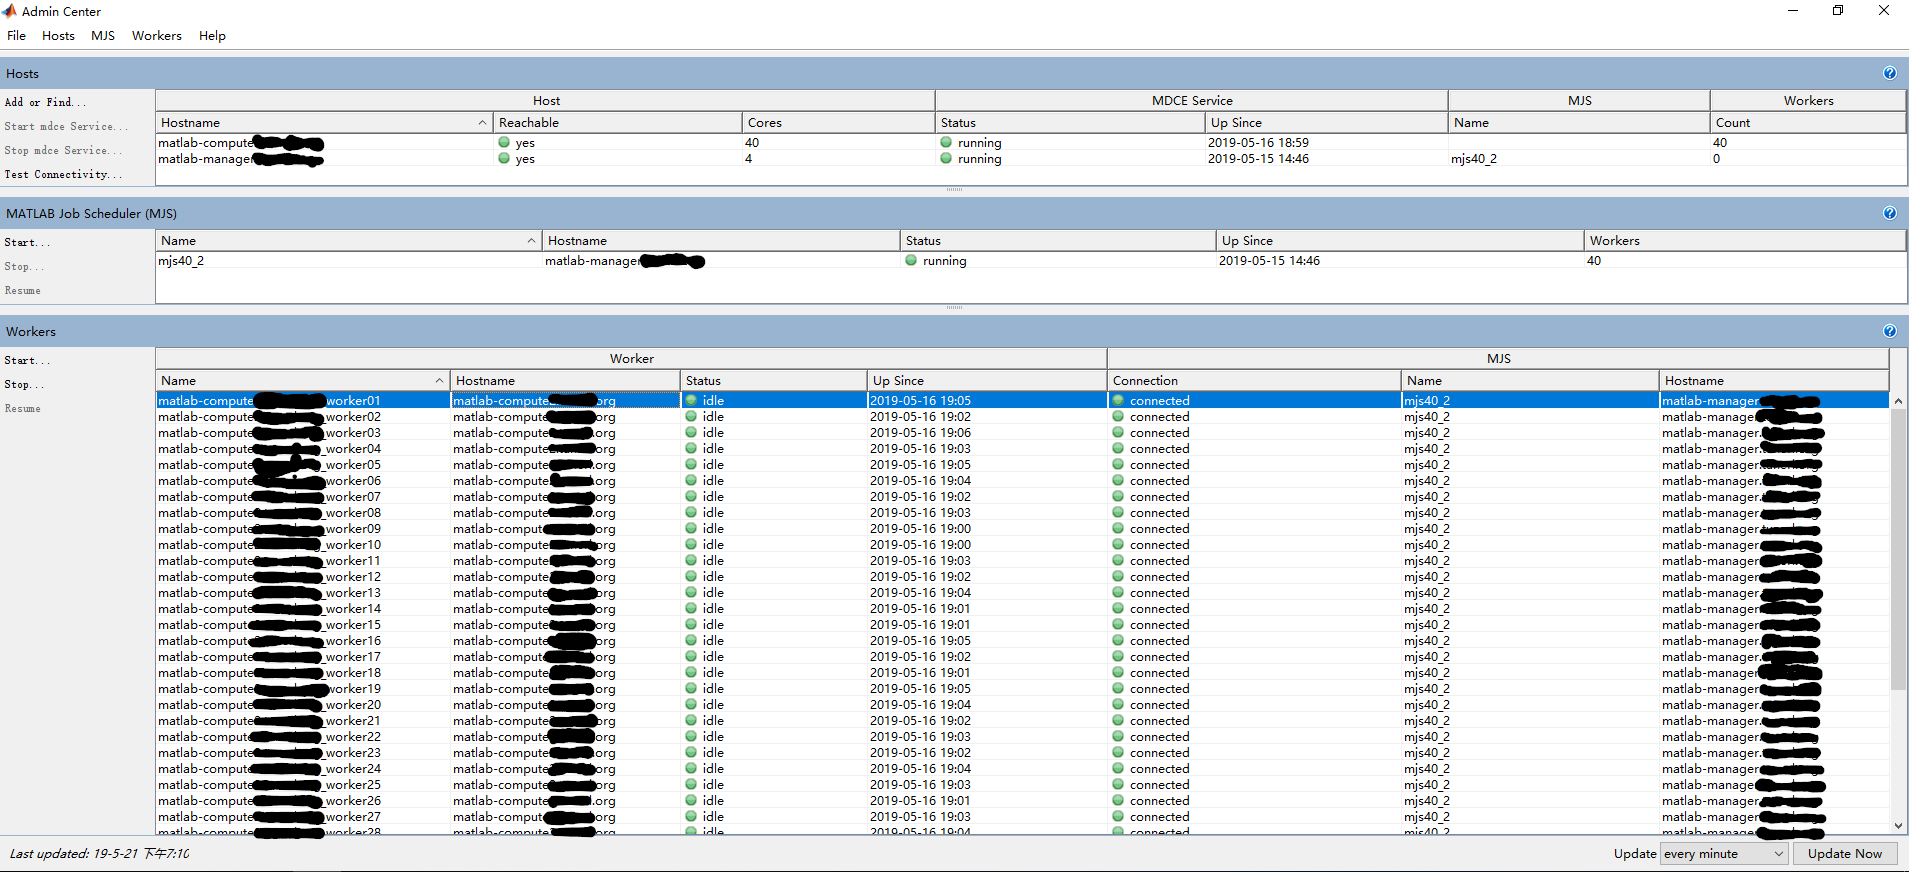This screenshot has width=1909, height=872.
Task: Click green connection dot in worker01 row
Action: [x=1118, y=401]
